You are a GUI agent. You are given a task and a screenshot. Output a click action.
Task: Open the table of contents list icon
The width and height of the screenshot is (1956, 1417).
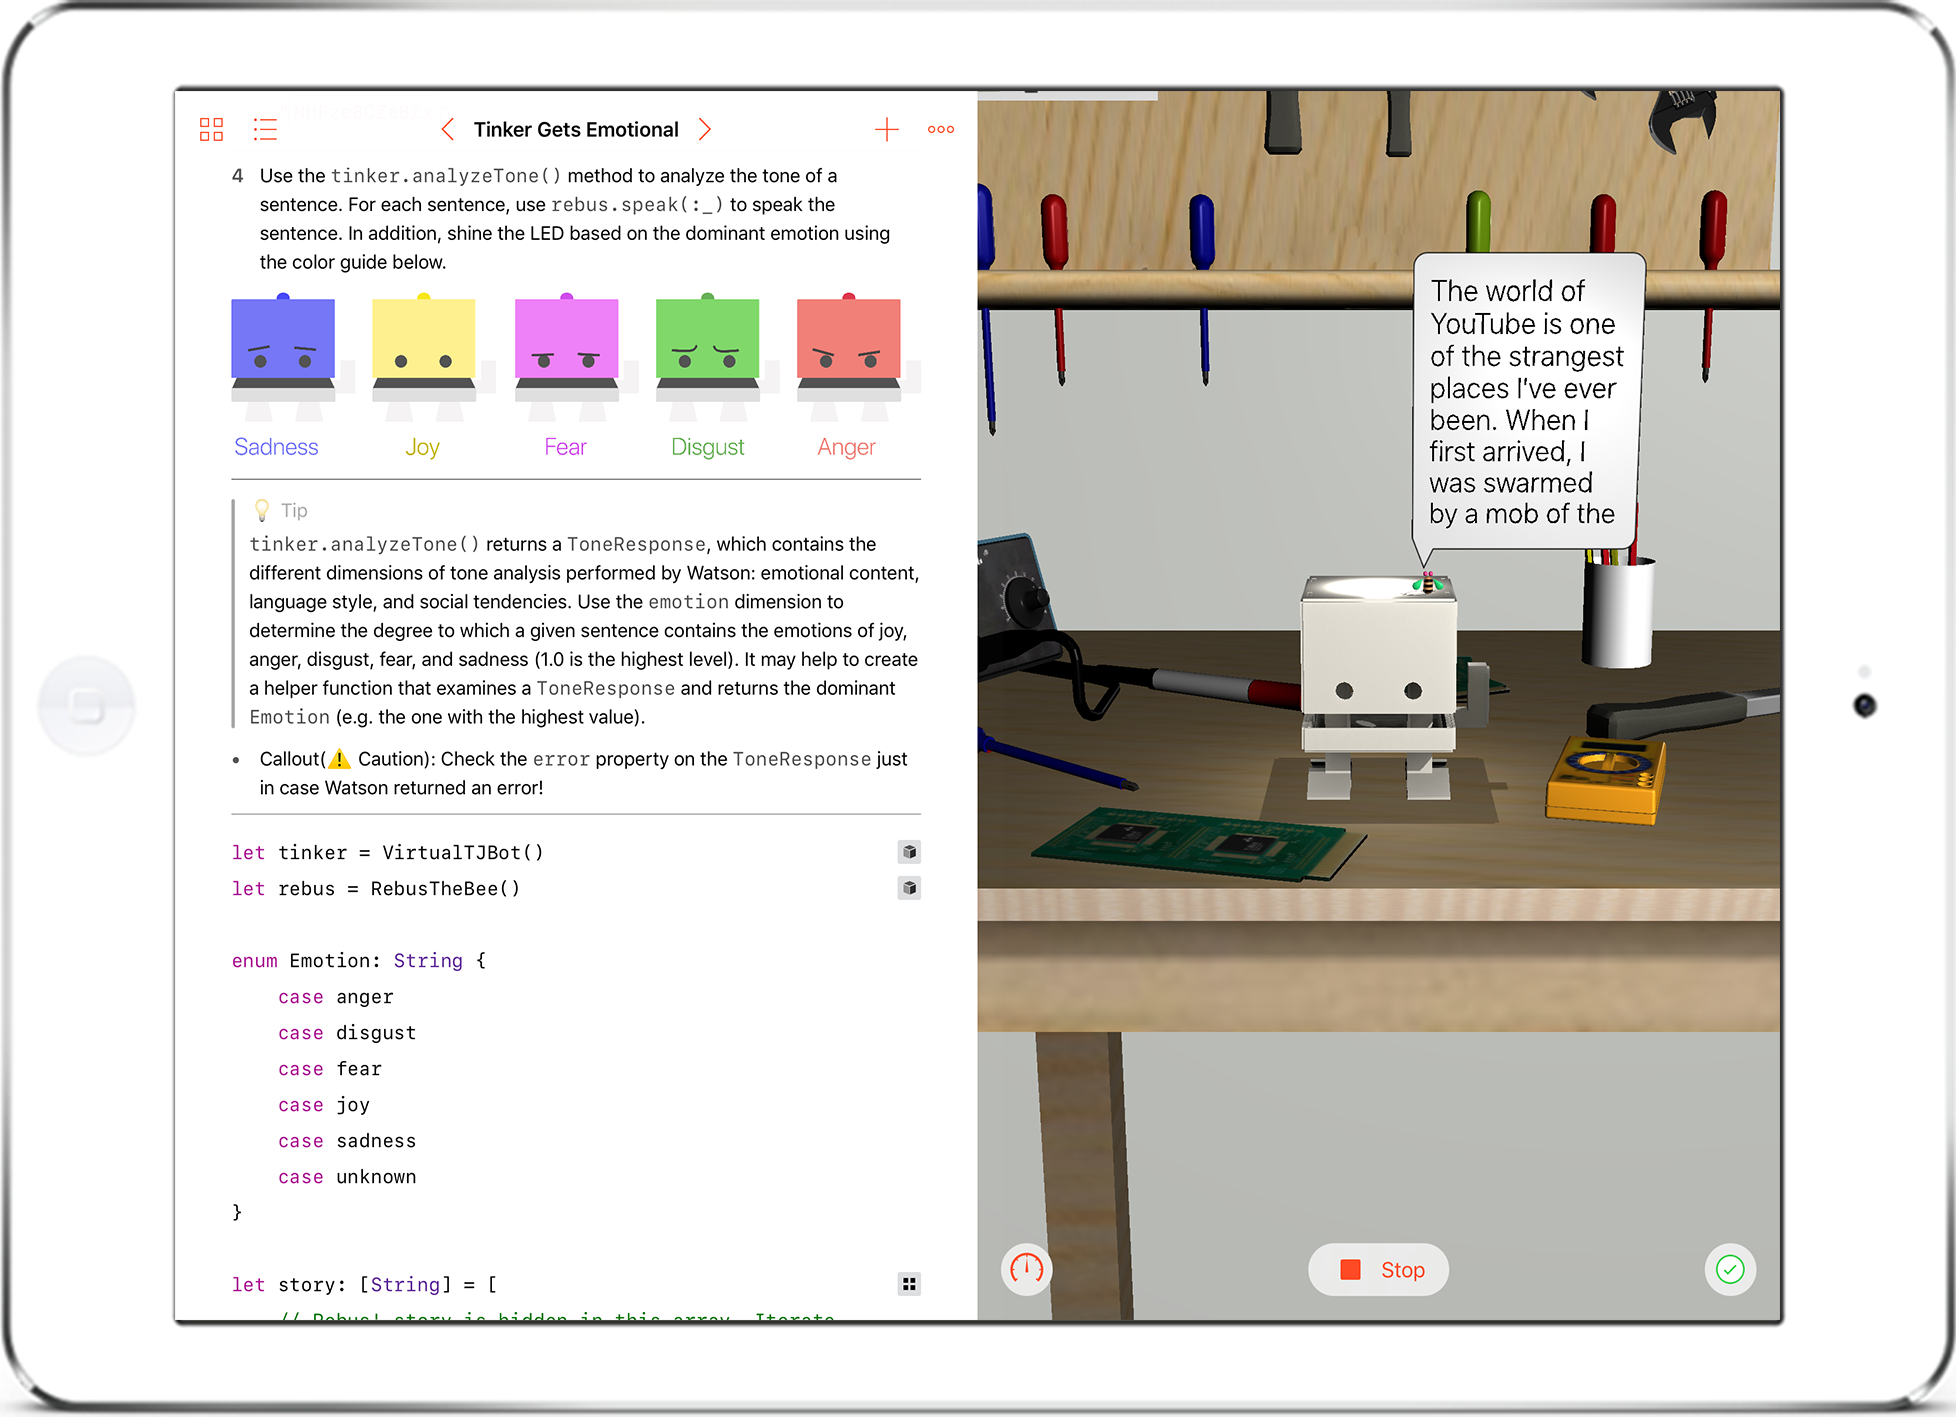265,129
